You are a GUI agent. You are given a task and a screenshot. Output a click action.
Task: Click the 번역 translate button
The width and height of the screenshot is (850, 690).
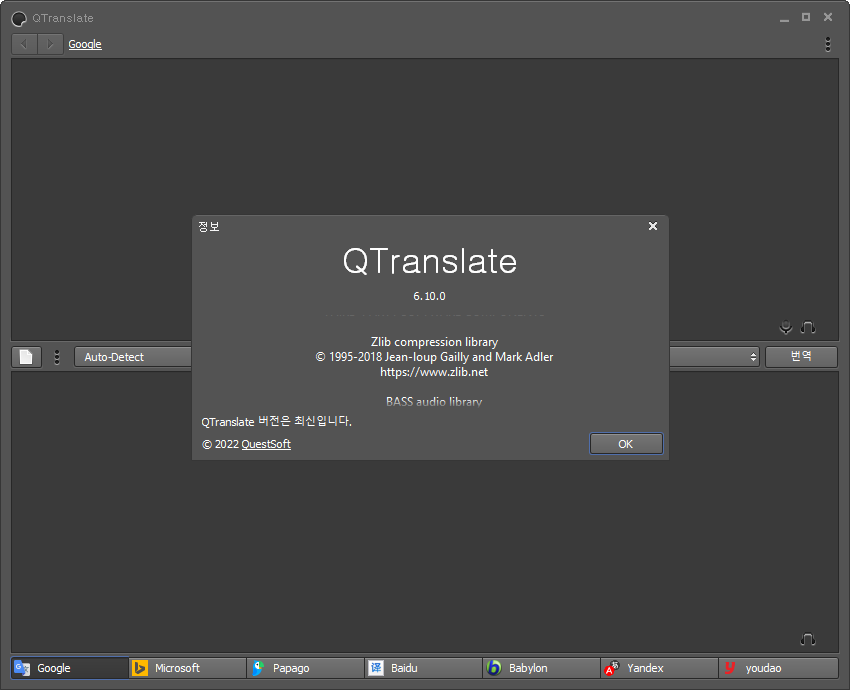[801, 357]
